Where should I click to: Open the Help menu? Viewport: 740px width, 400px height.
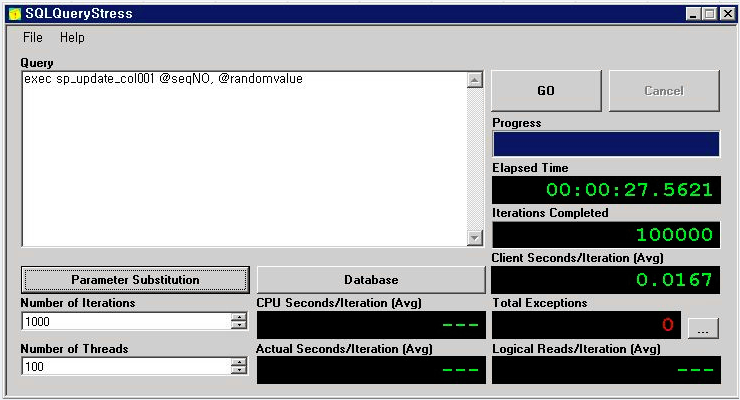click(x=72, y=37)
